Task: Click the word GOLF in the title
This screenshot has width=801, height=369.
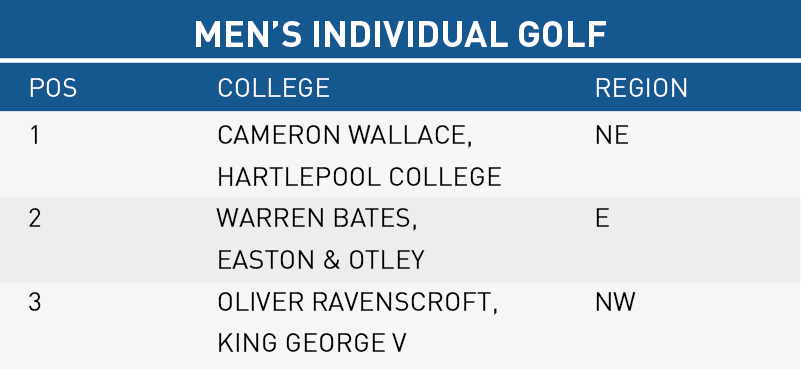Action: (561, 34)
